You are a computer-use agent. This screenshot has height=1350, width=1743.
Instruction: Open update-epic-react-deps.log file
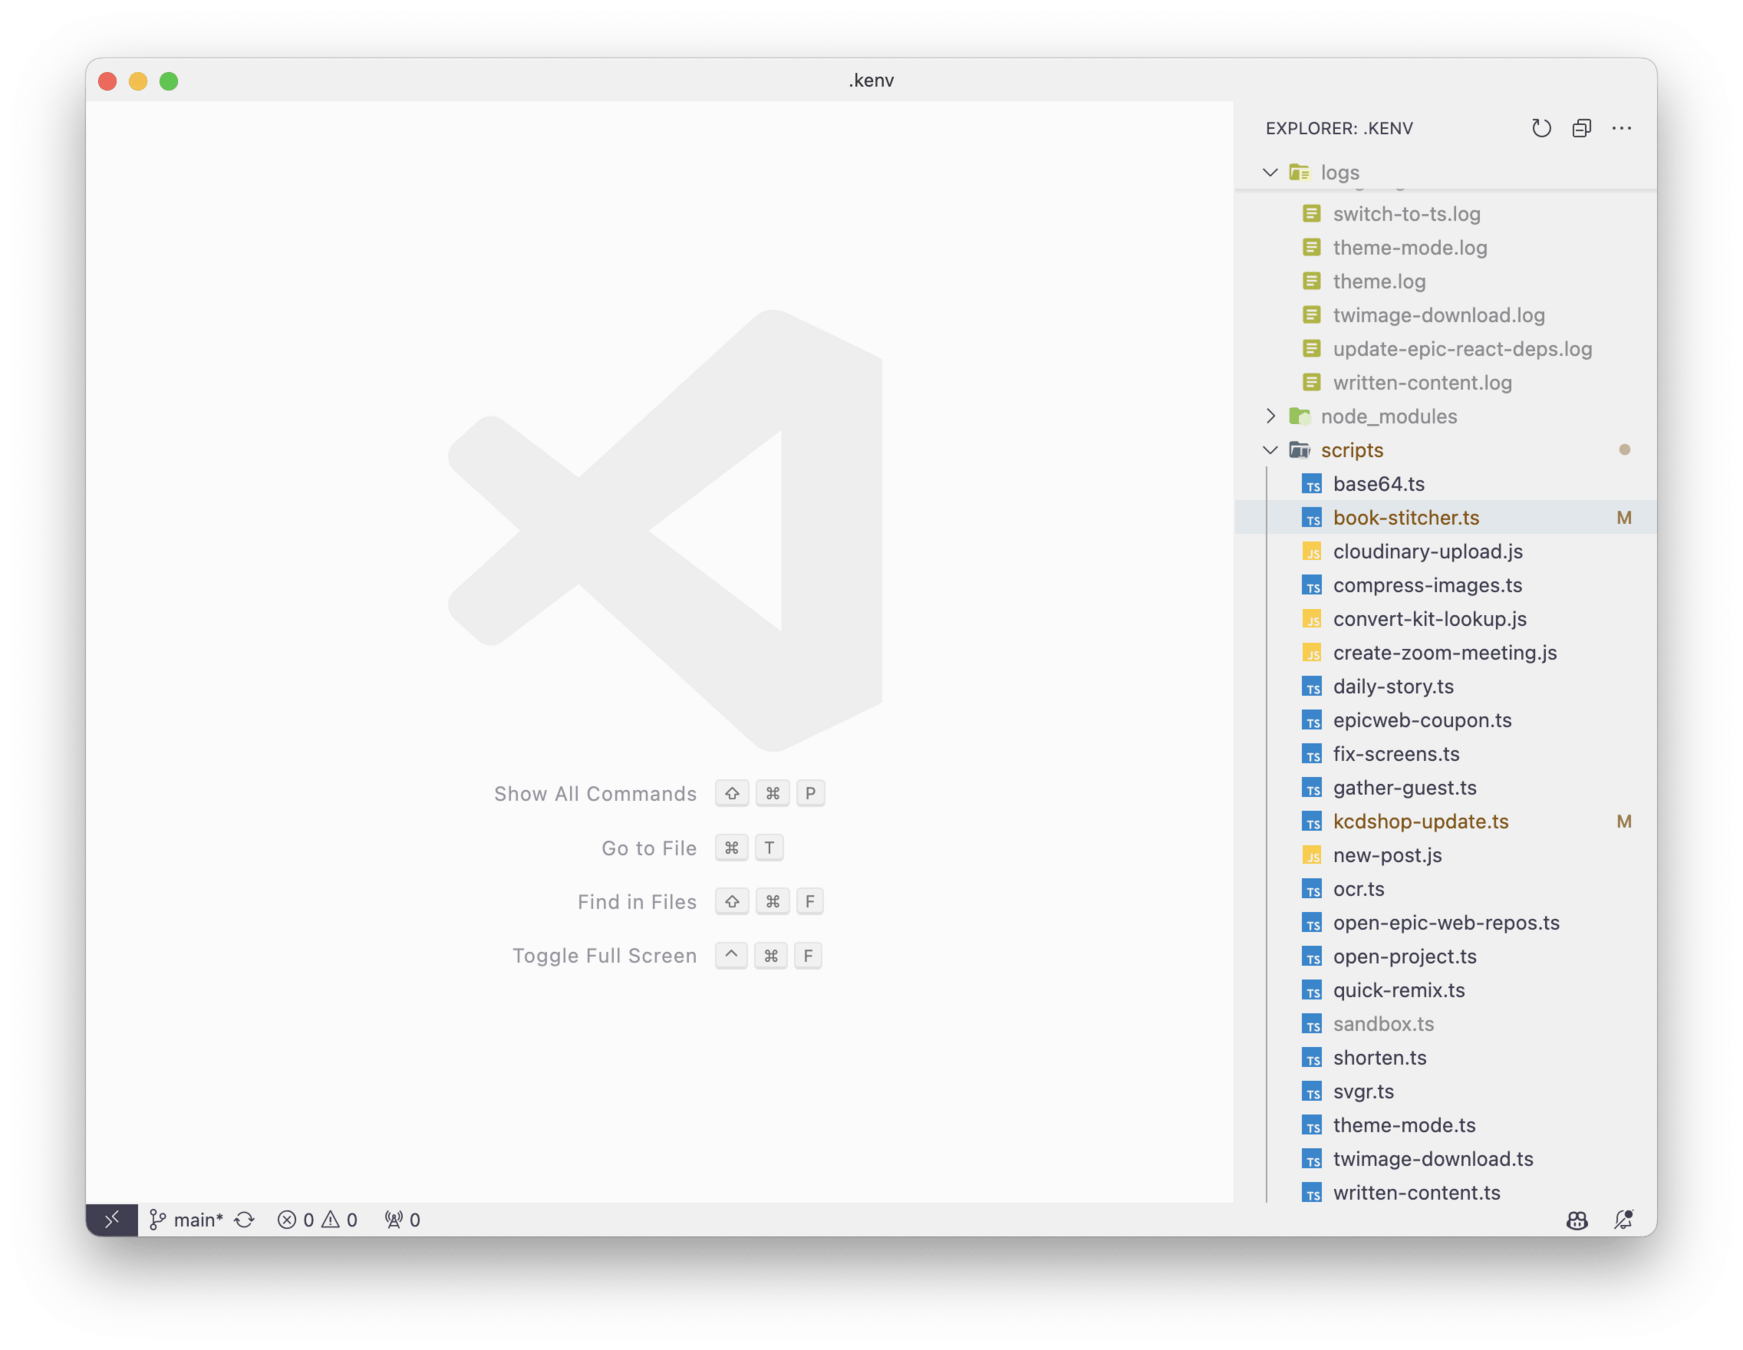tap(1446, 349)
